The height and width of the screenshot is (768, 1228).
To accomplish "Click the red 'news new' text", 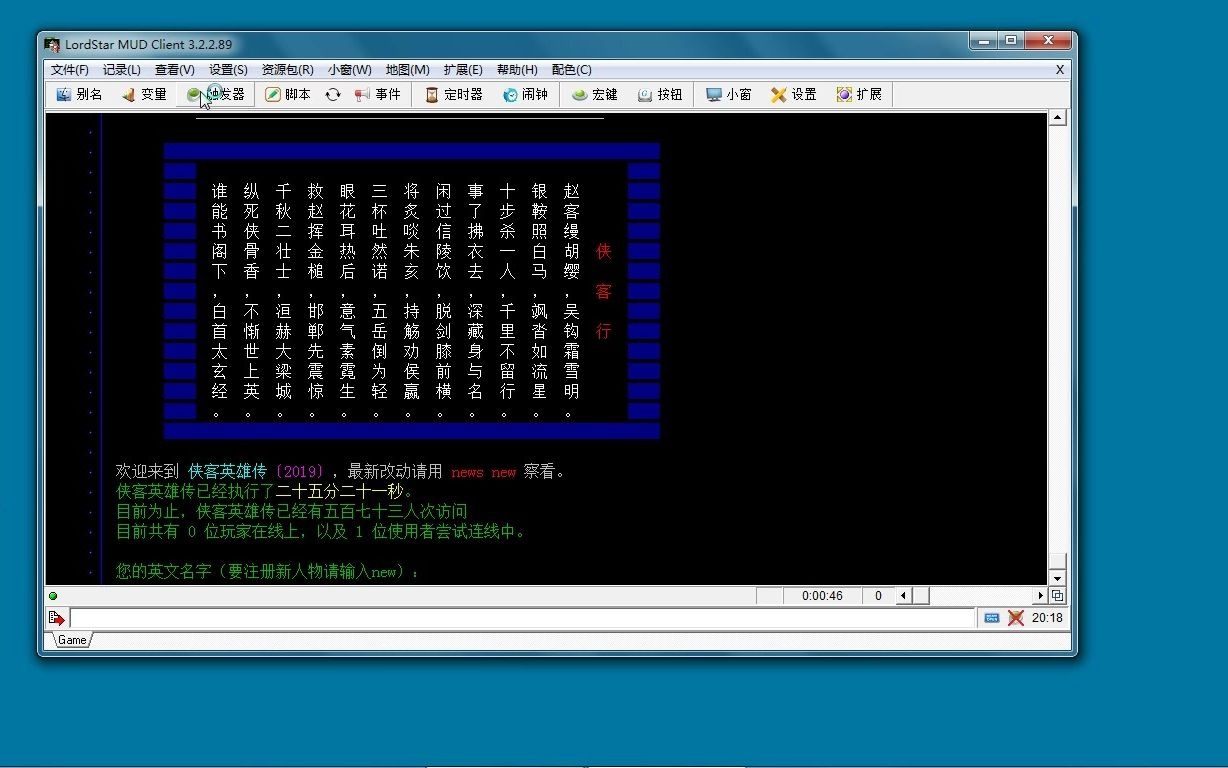I will pos(484,472).
